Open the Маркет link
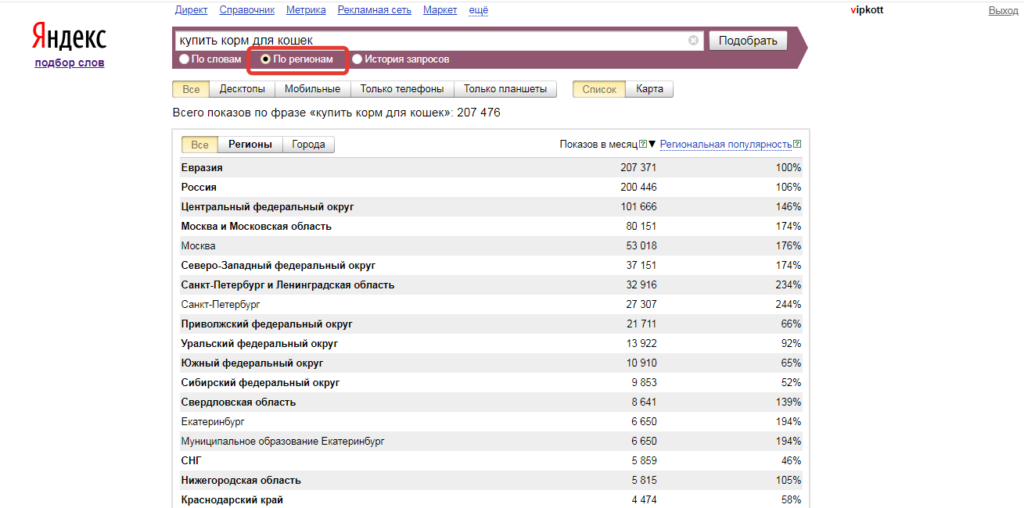Screen dimensions: 1024x508 [440, 10]
